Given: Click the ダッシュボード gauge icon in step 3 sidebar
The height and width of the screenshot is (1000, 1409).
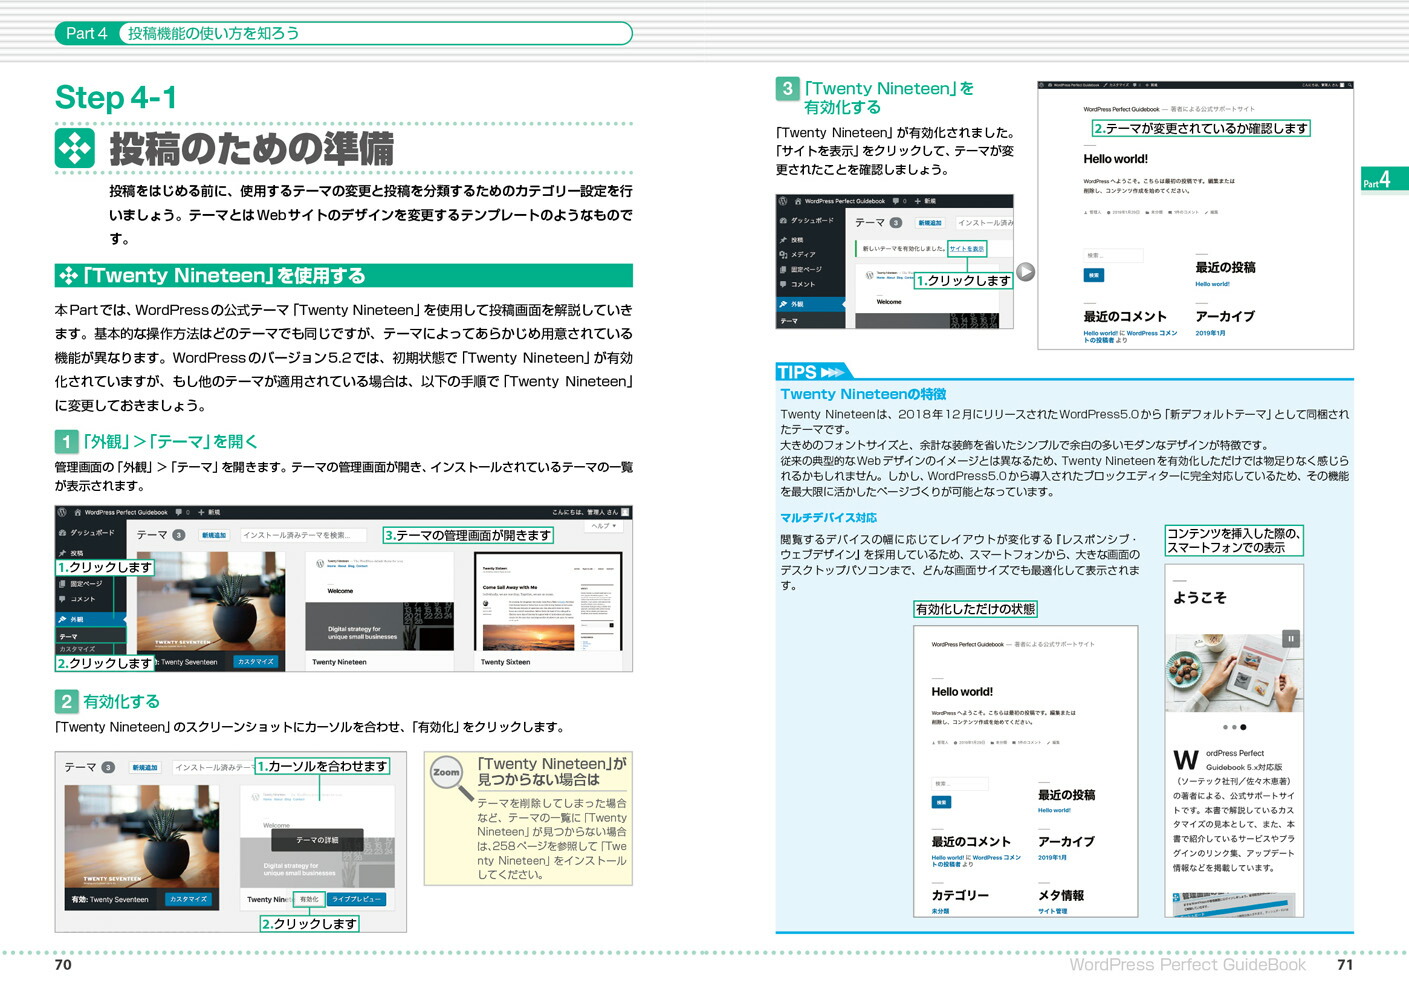Looking at the screenshot, I should coord(783,220).
